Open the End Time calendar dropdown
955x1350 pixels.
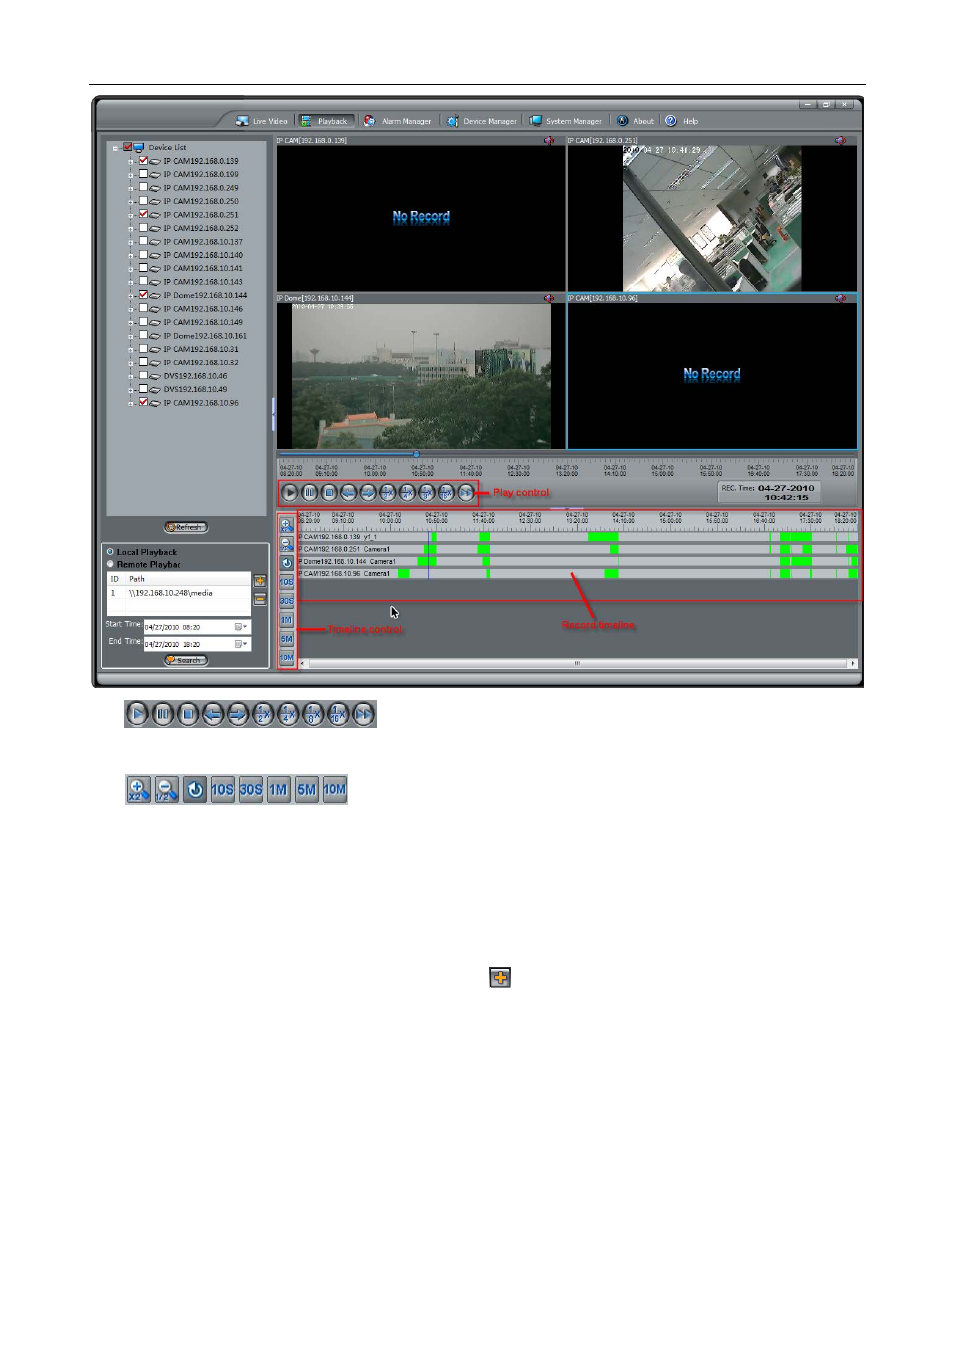(x=241, y=644)
